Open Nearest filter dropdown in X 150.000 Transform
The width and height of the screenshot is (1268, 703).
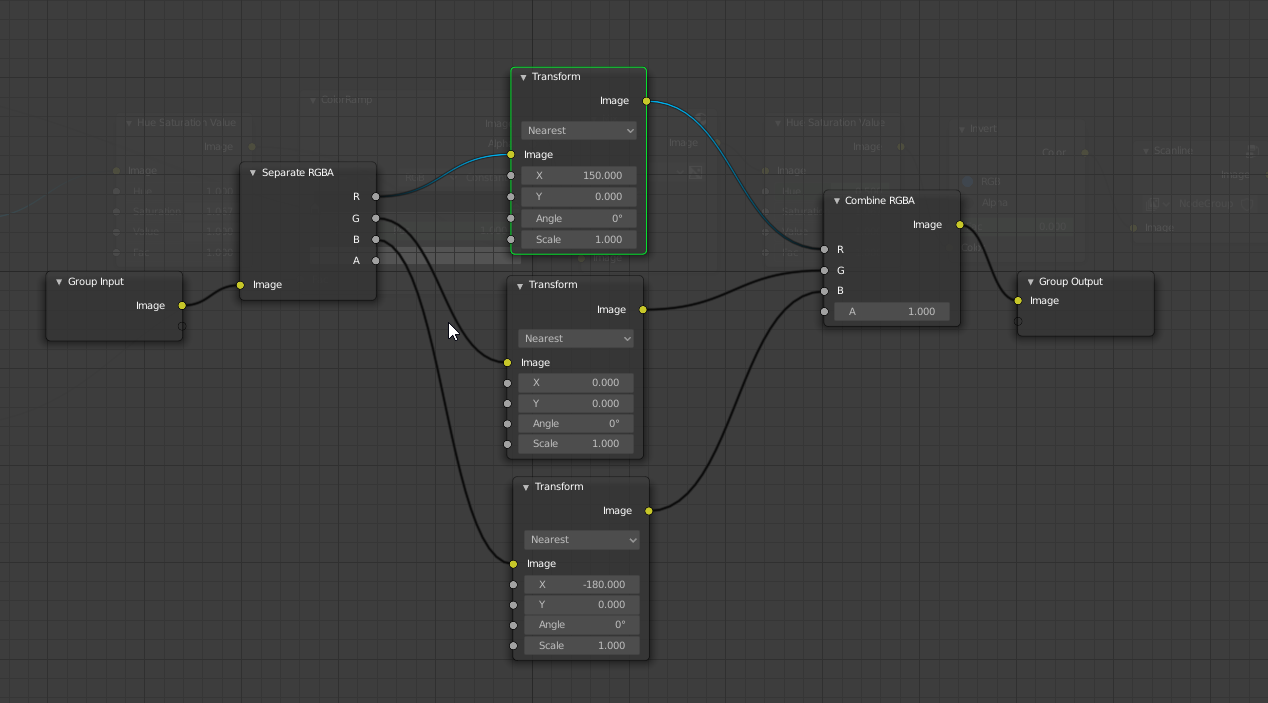pos(579,130)
